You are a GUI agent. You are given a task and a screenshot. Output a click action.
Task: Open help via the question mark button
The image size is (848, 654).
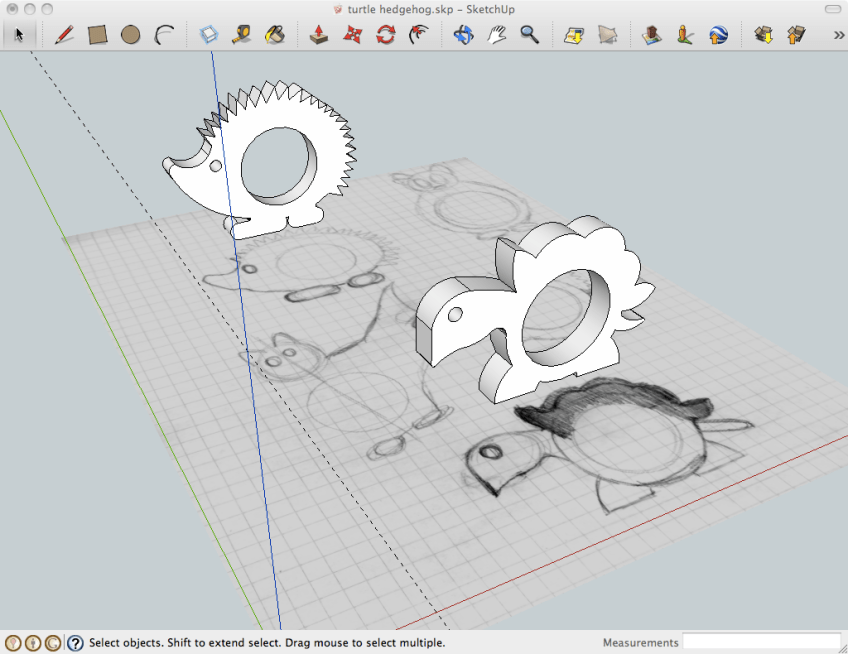coord(78,643)
